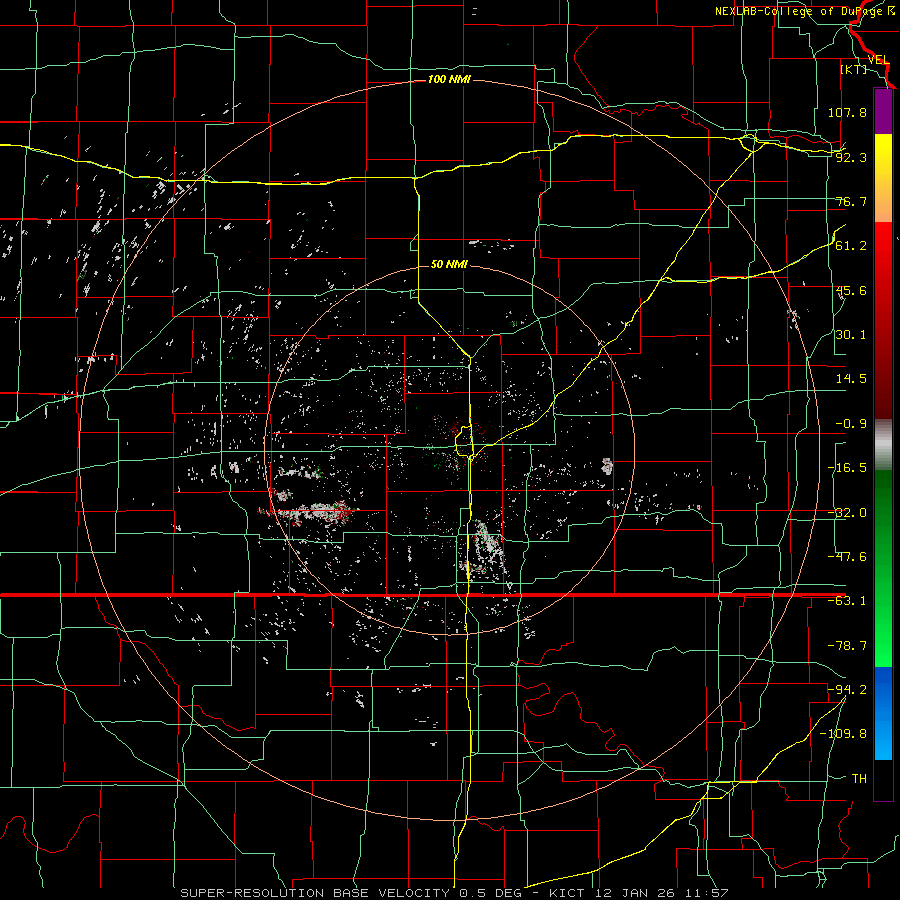The height and width of the screenshot is (900, 900).
Task: Click the yellow-orange segment of the color bar
Action: pos(883,178)
